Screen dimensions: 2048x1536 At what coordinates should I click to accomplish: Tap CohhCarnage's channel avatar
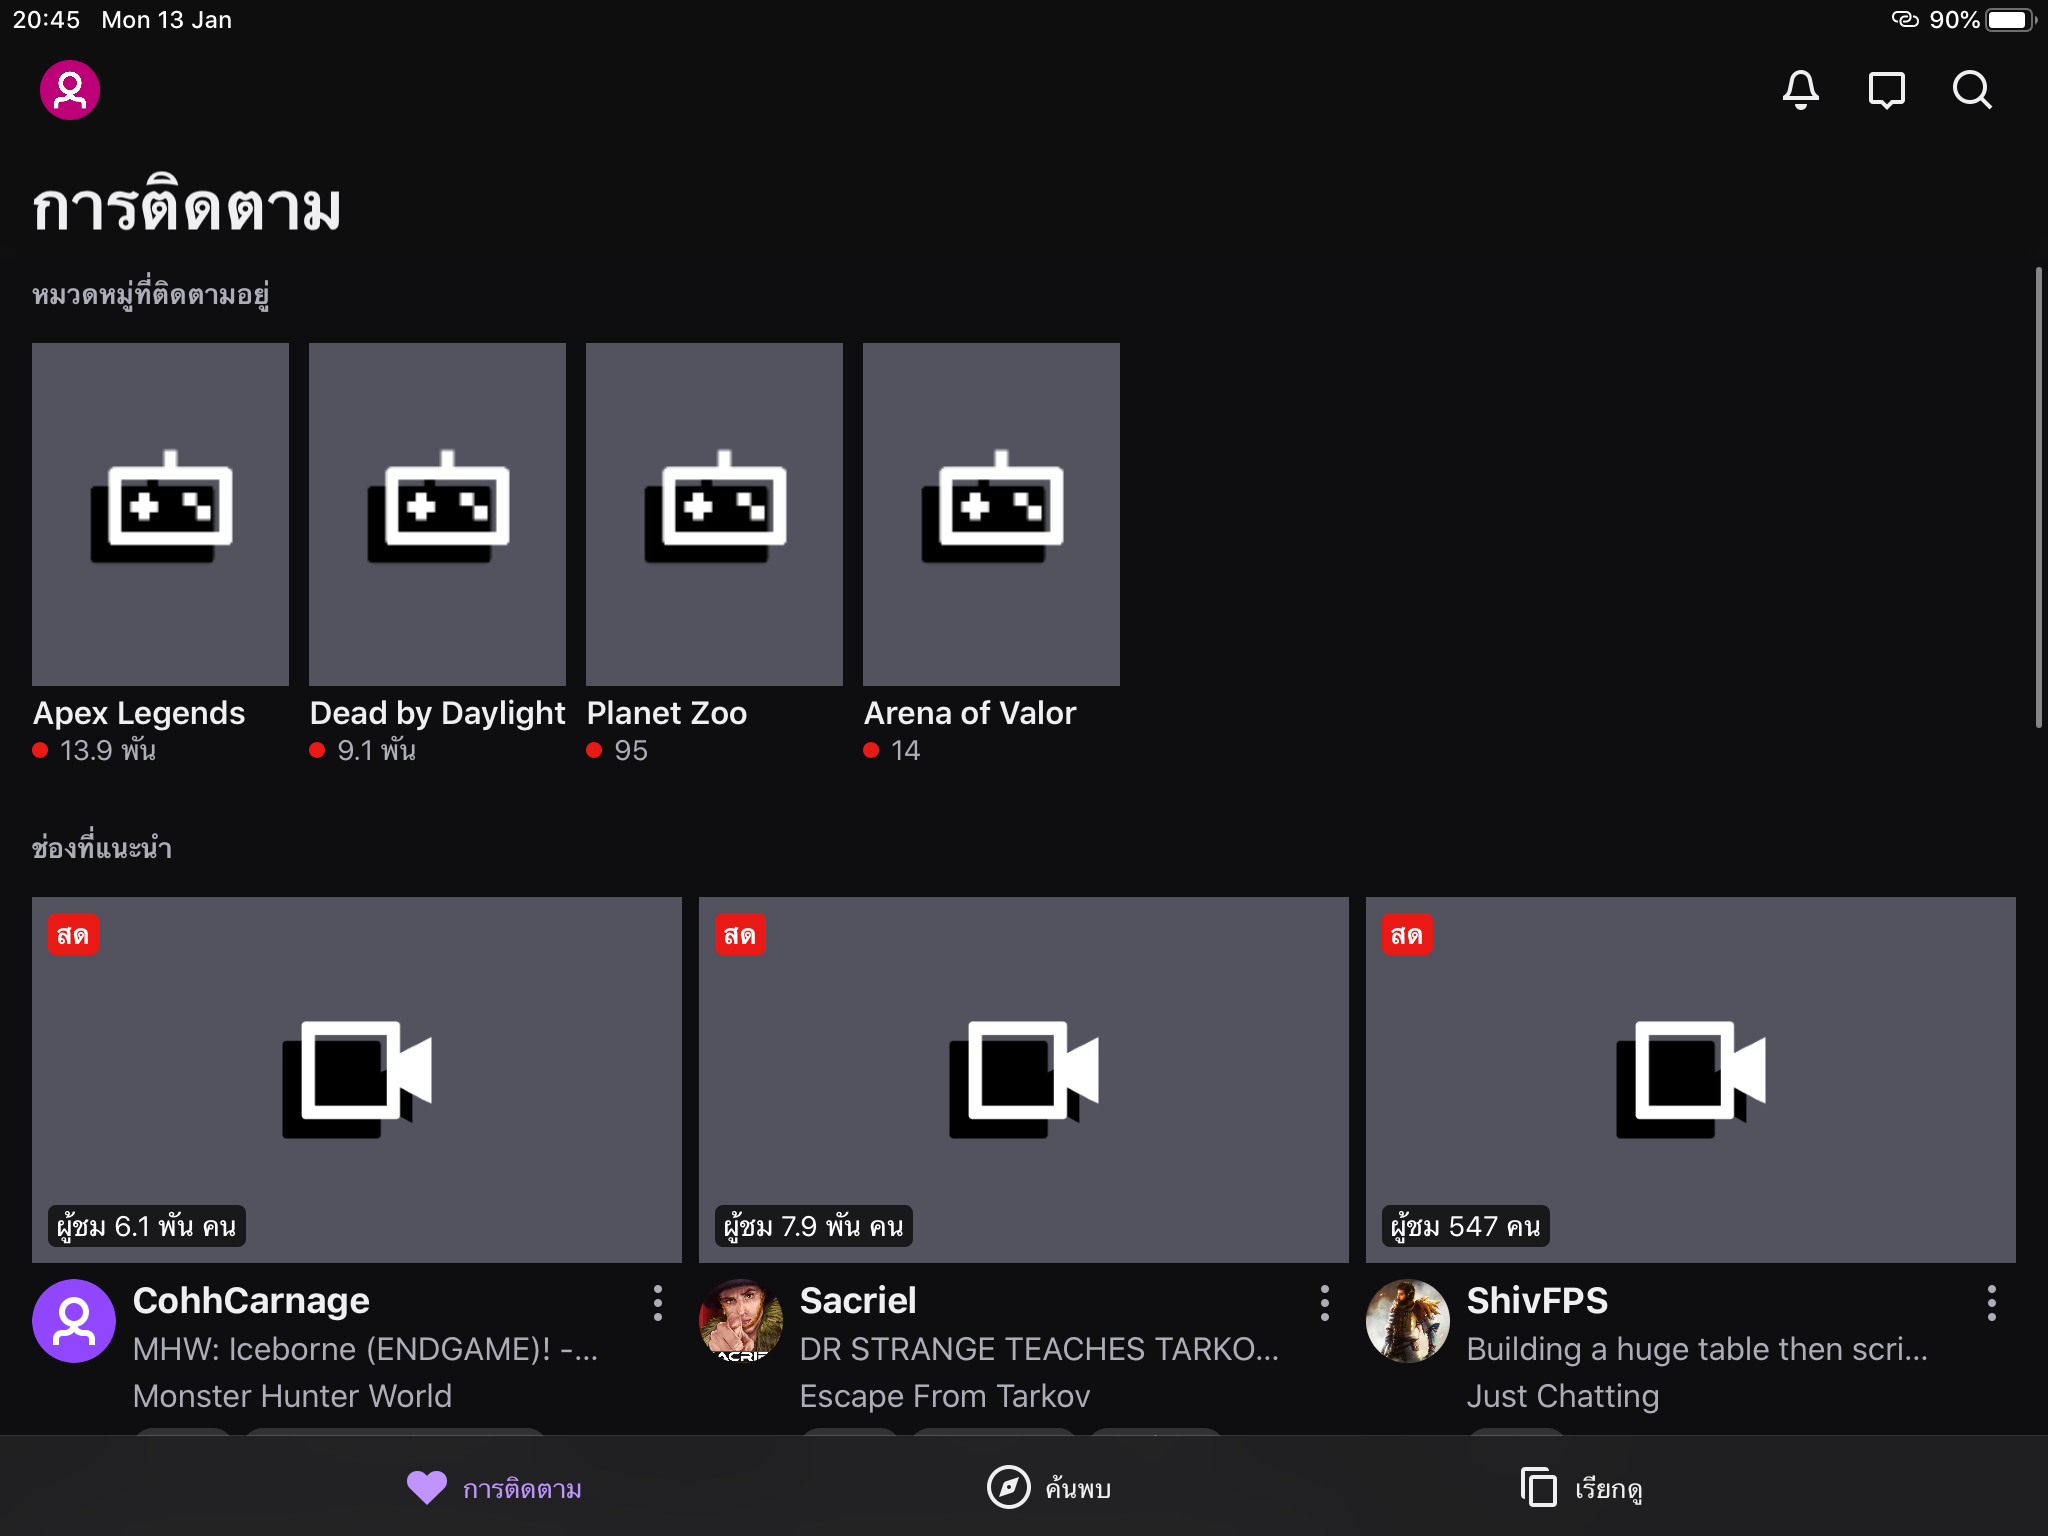click(x=74, y=1321)
